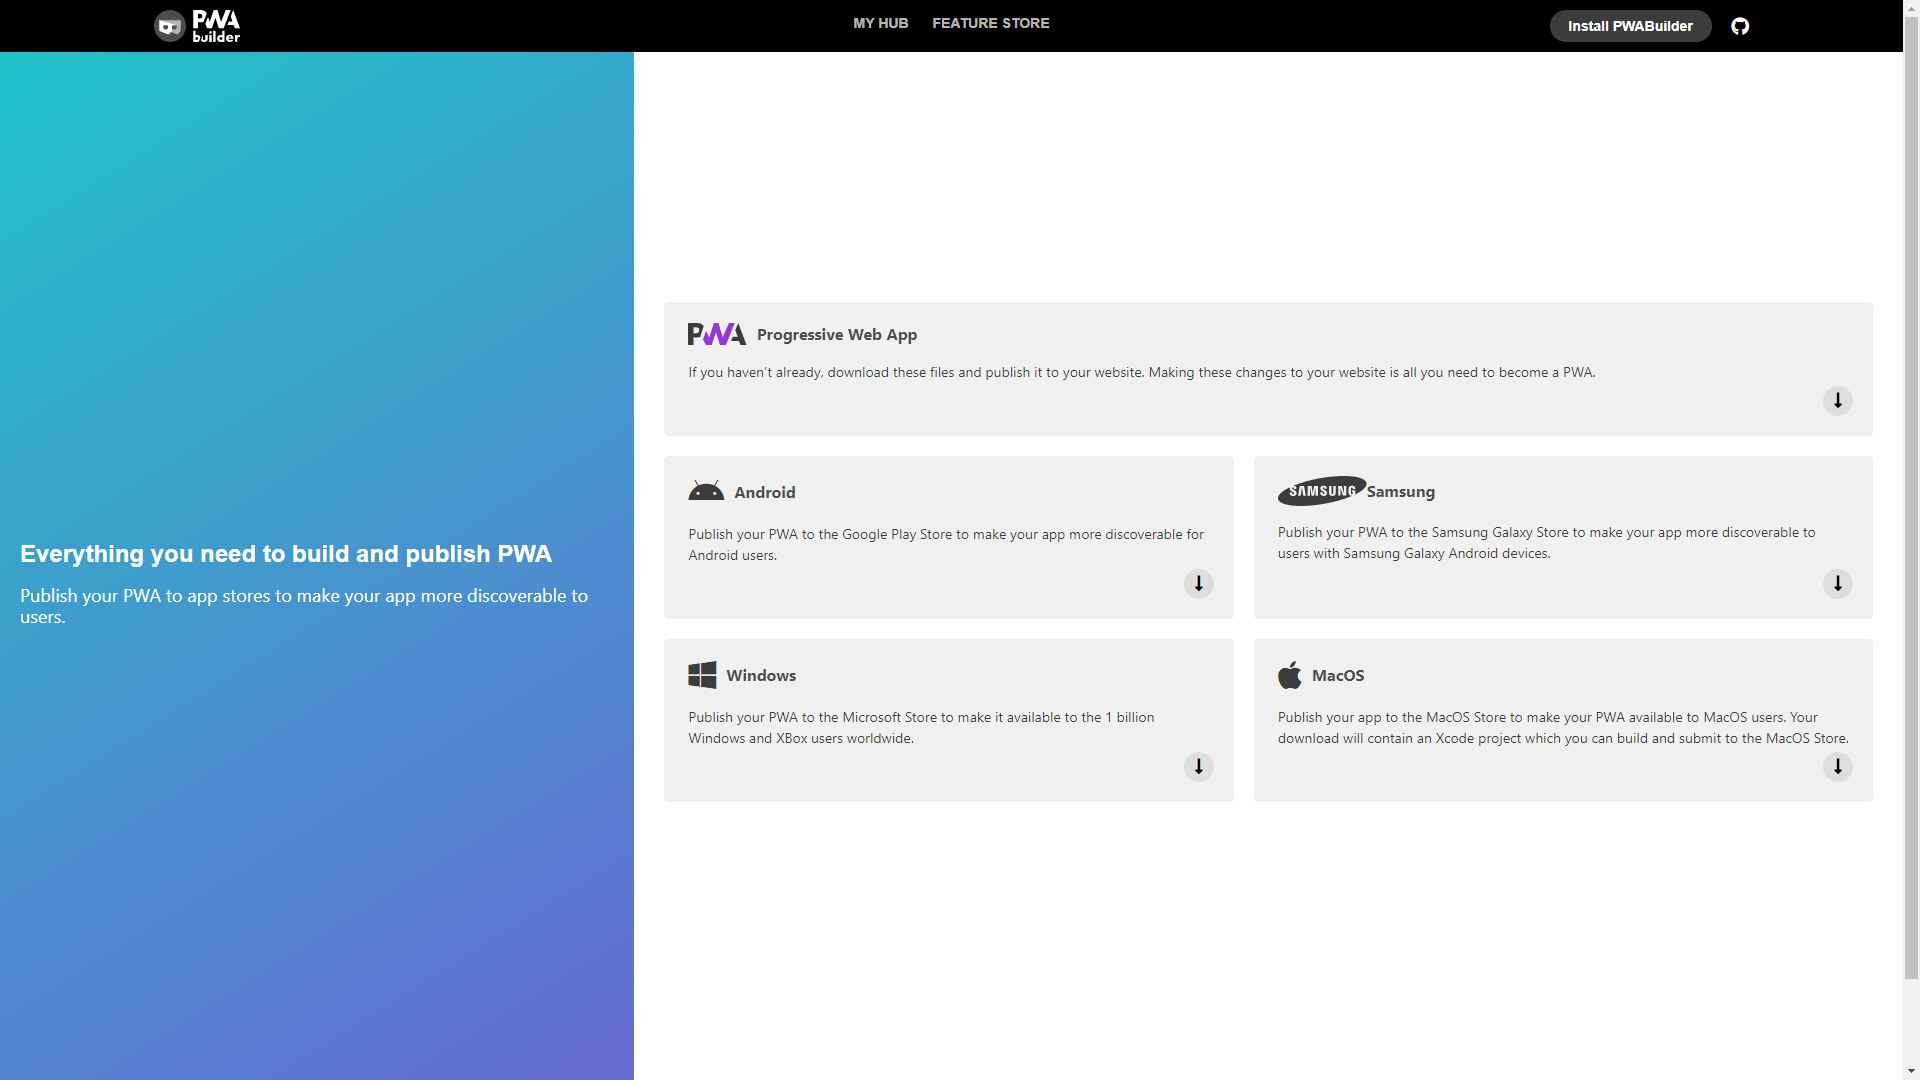
Task: Click the Samsung card download arrow
Action: coord(1837,584)
